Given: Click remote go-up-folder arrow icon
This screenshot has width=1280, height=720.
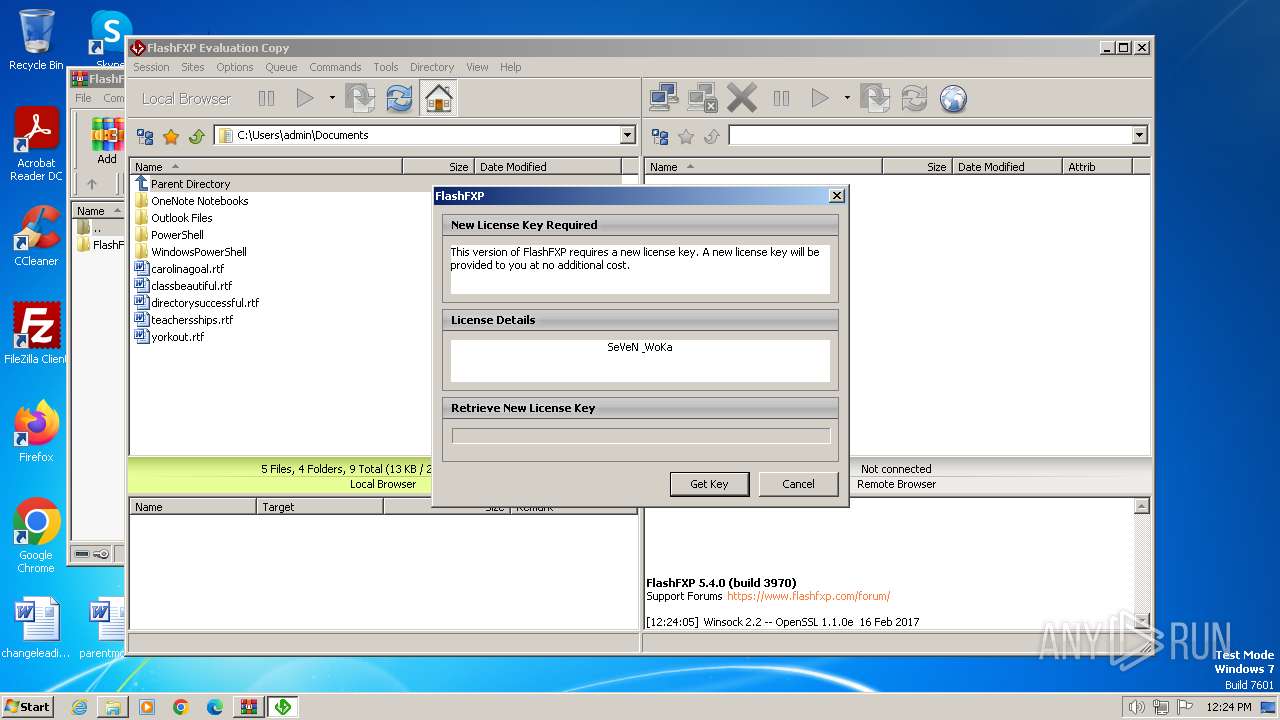Looking at the screenshot, I should [712, 136].
